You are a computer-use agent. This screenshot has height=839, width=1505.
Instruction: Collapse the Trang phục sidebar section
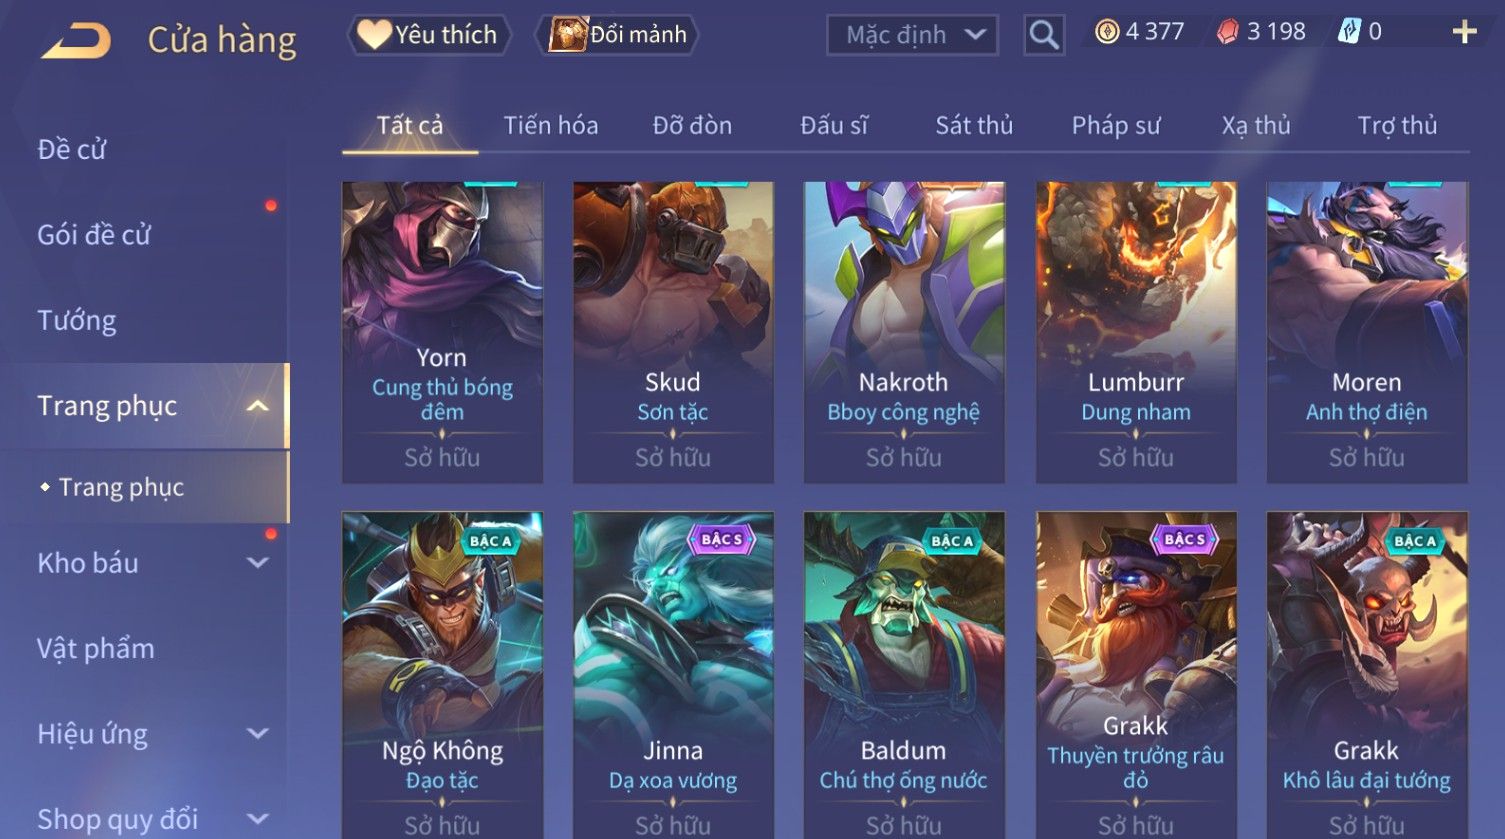pyautogui.click(x=257, y=406)
